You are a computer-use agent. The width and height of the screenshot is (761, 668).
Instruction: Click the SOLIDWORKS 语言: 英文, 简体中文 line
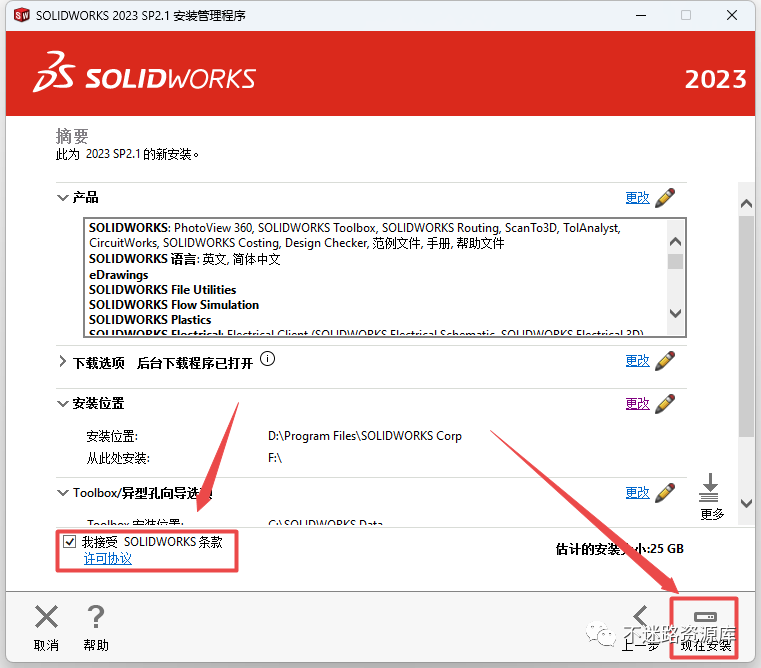184,259
